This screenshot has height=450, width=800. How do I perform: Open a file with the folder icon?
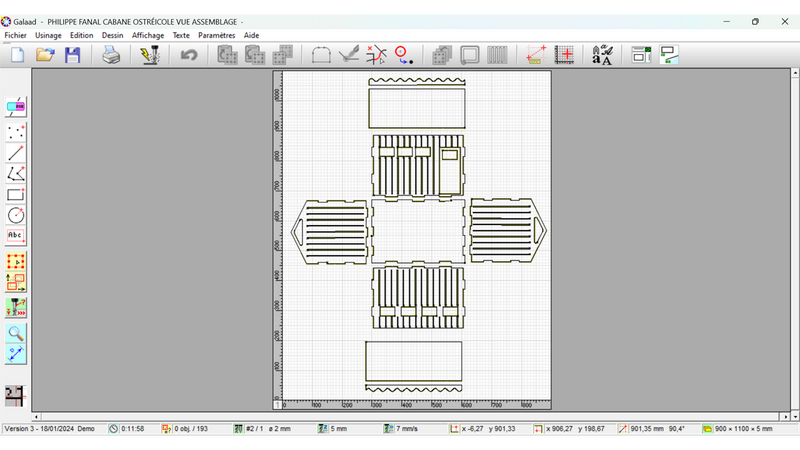point(45,56)
